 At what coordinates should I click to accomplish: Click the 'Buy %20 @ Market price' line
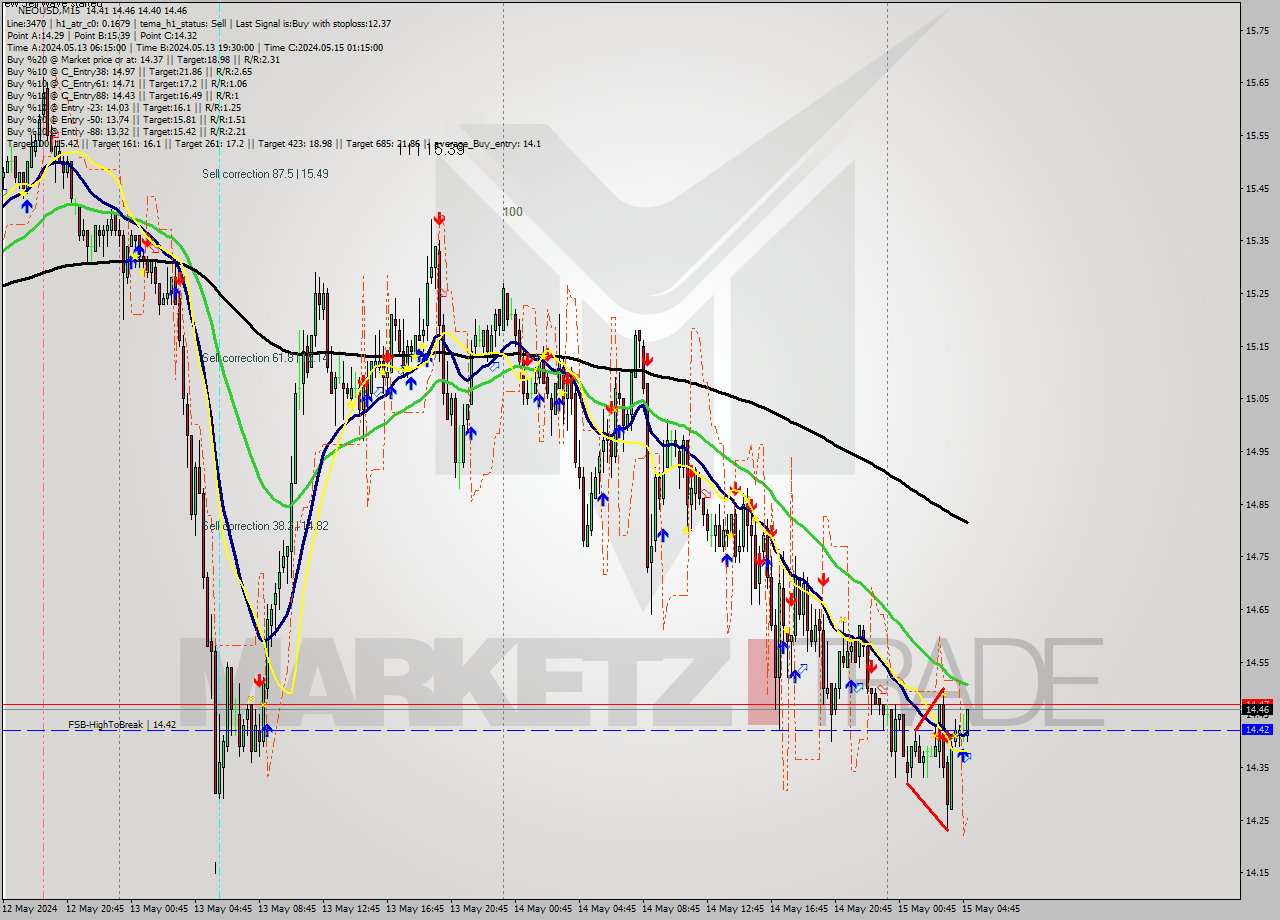click(143, 59)
